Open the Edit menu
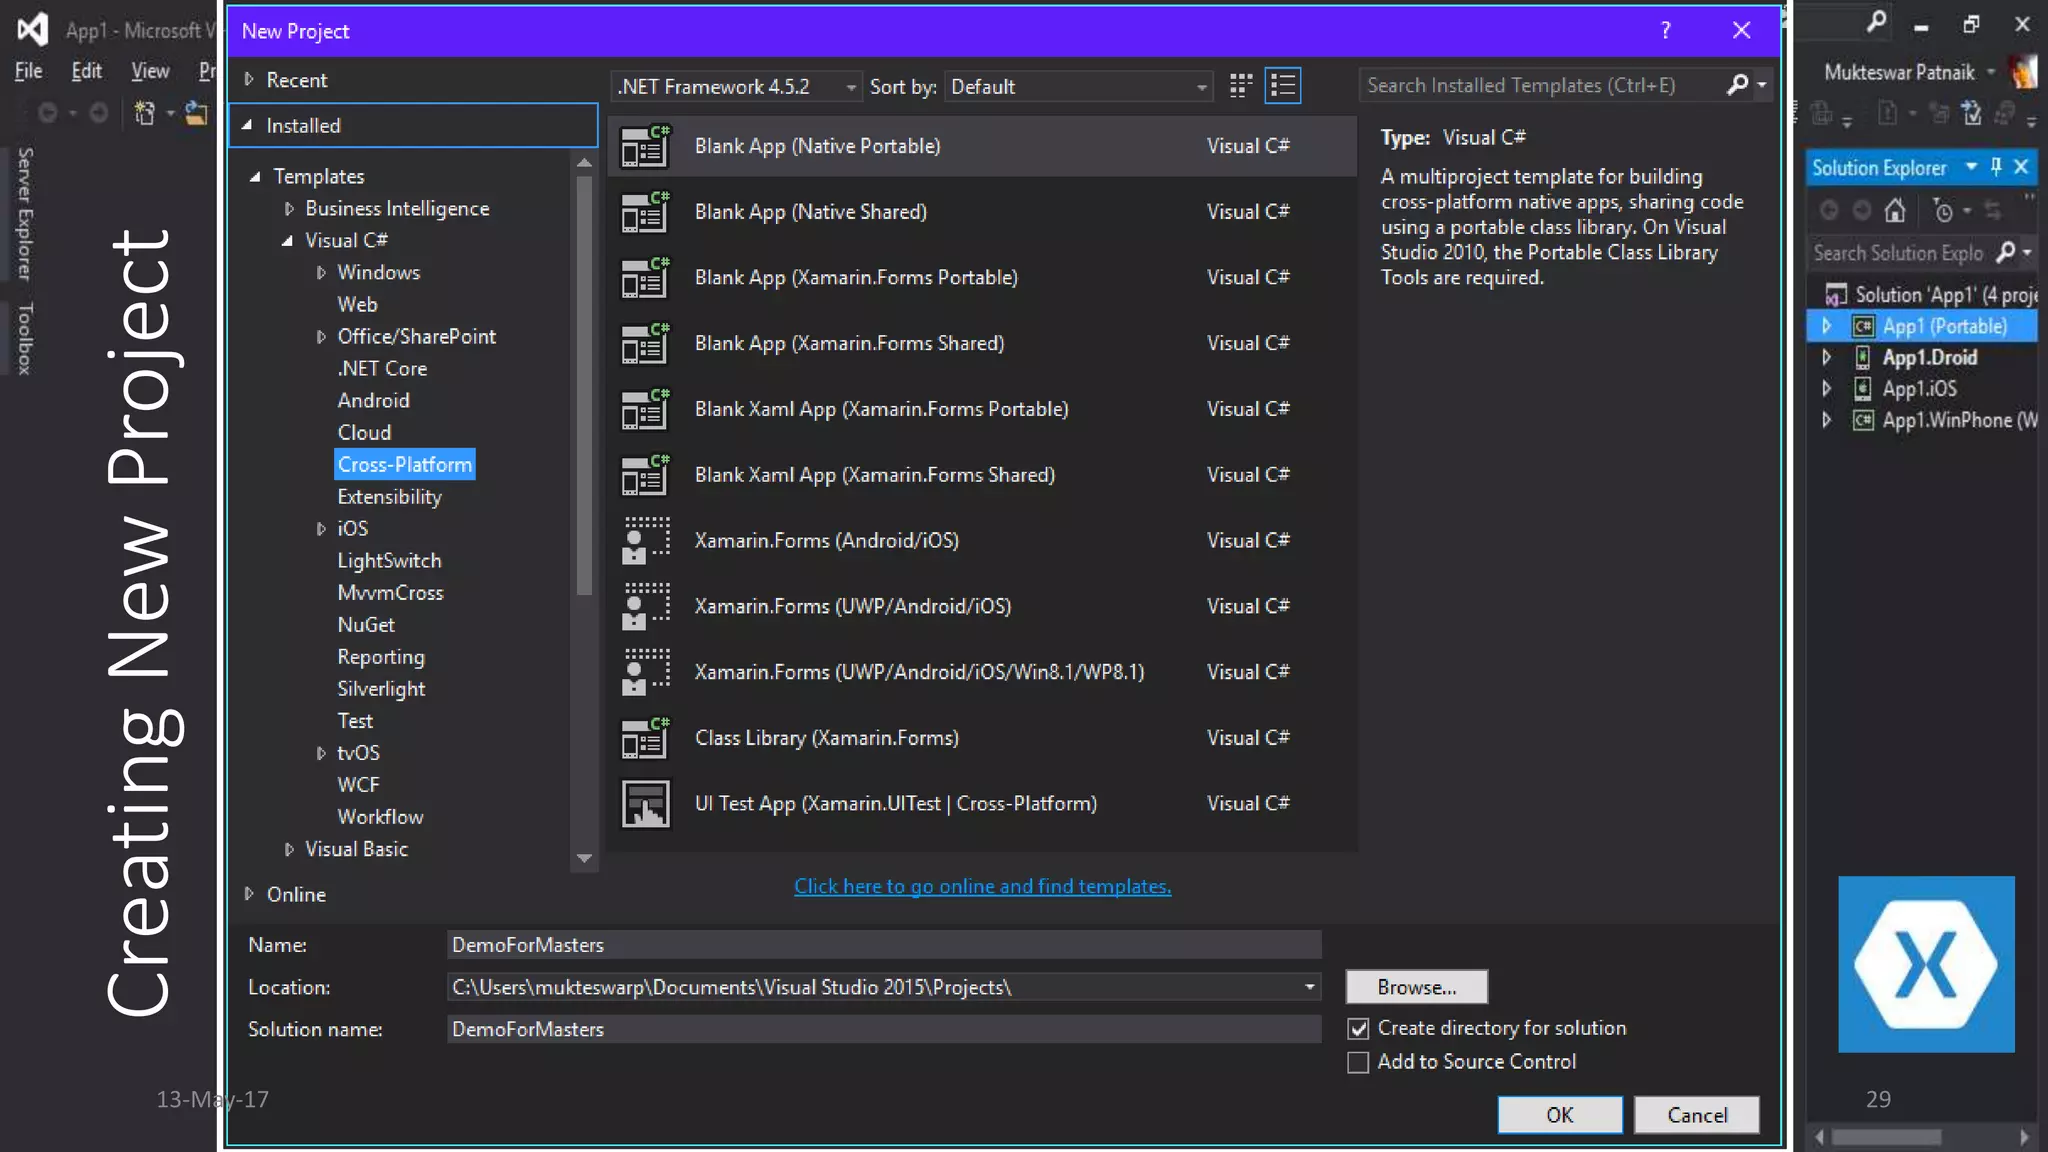 pos(86,71)
